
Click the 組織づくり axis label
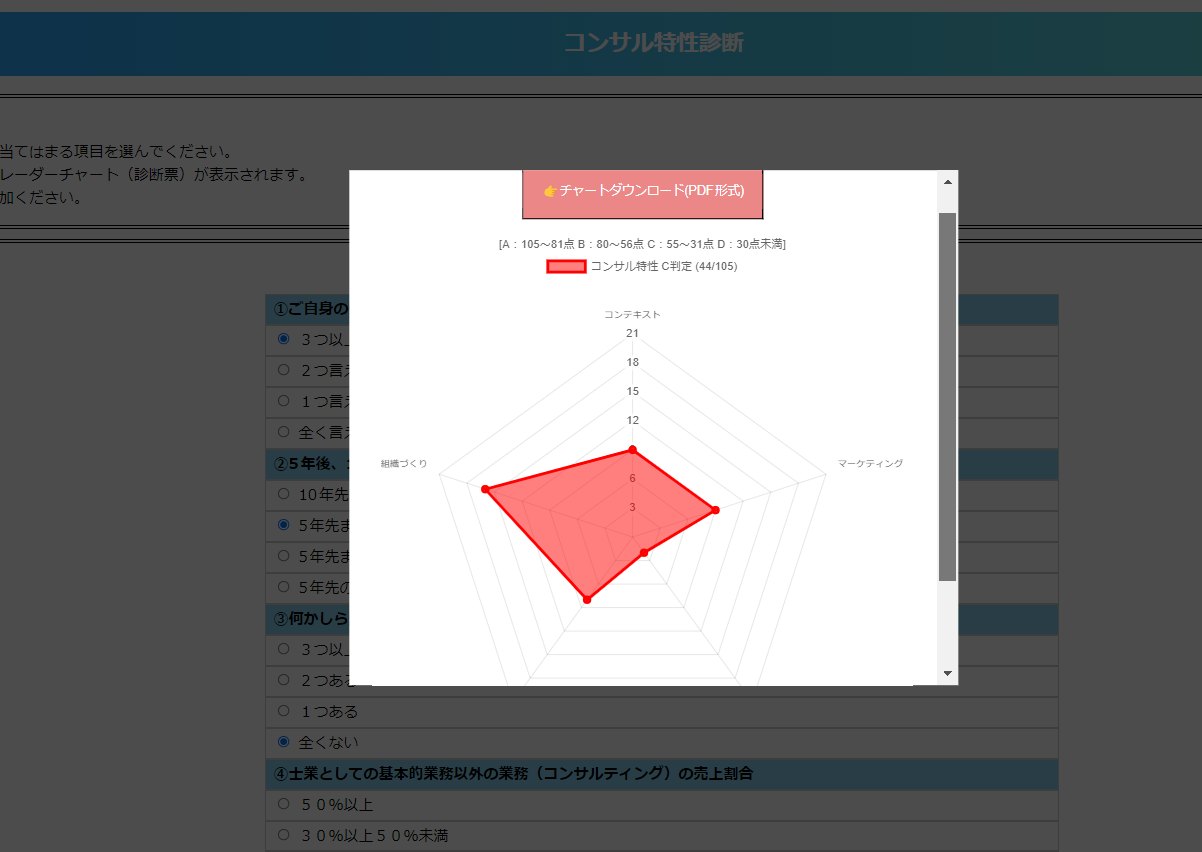click(404, 463)
